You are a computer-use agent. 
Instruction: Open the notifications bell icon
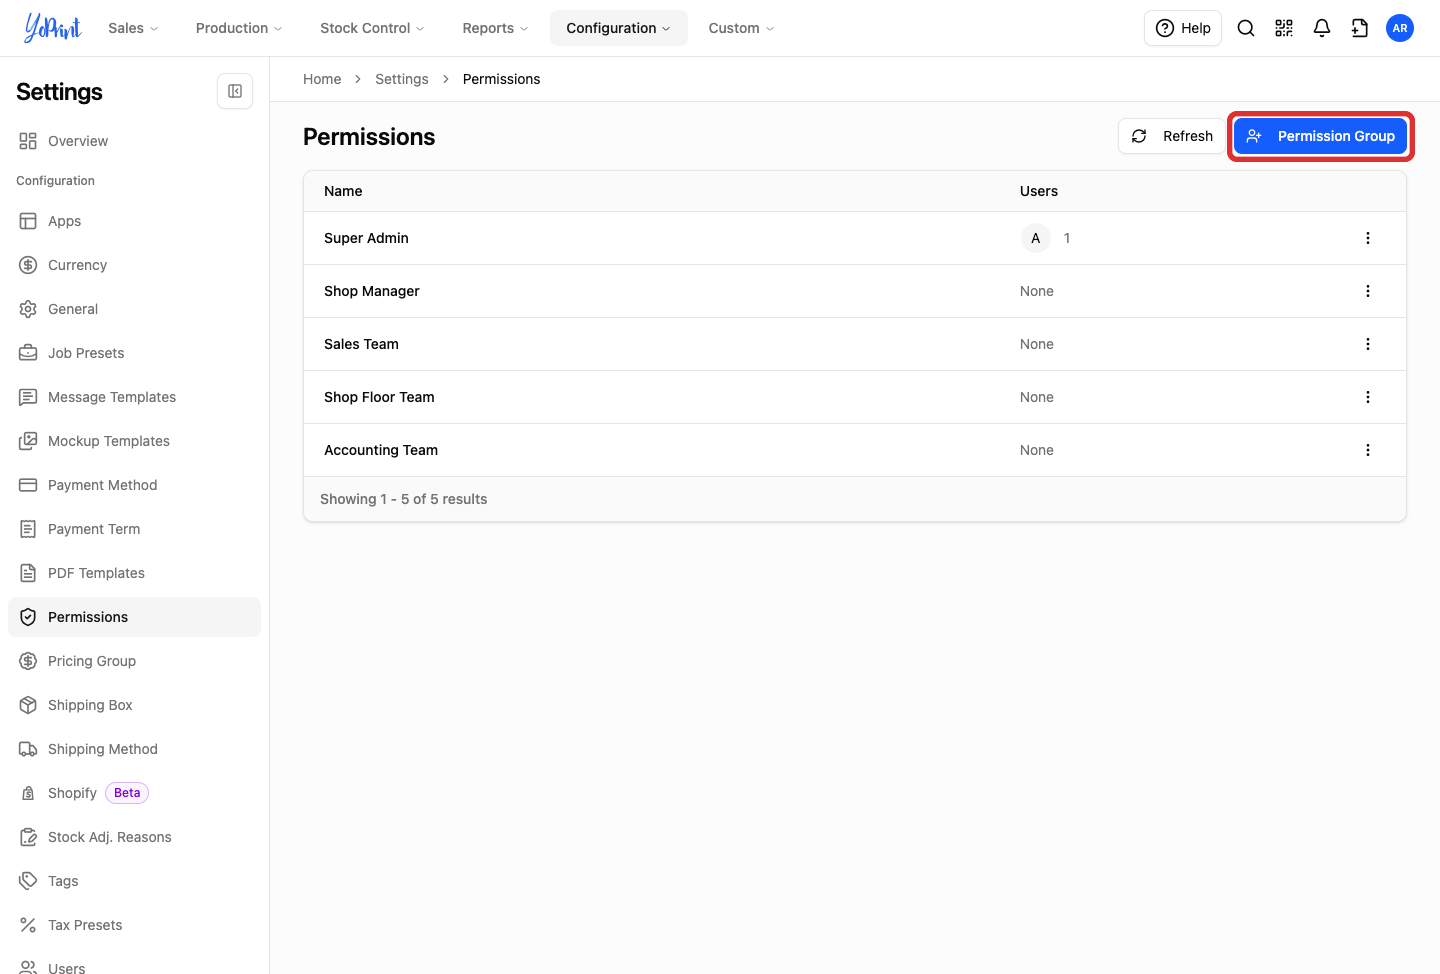pyautogui.click(x=1322, y=28)
